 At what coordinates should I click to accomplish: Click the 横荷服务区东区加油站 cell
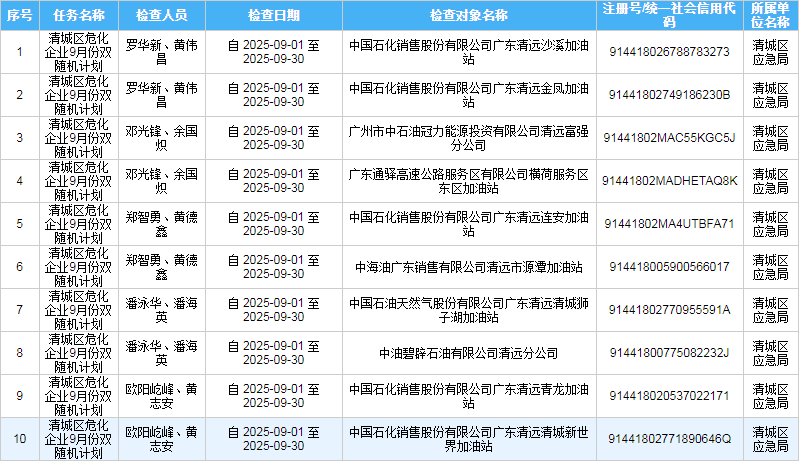pyautogui.click(x=468, y=181)
